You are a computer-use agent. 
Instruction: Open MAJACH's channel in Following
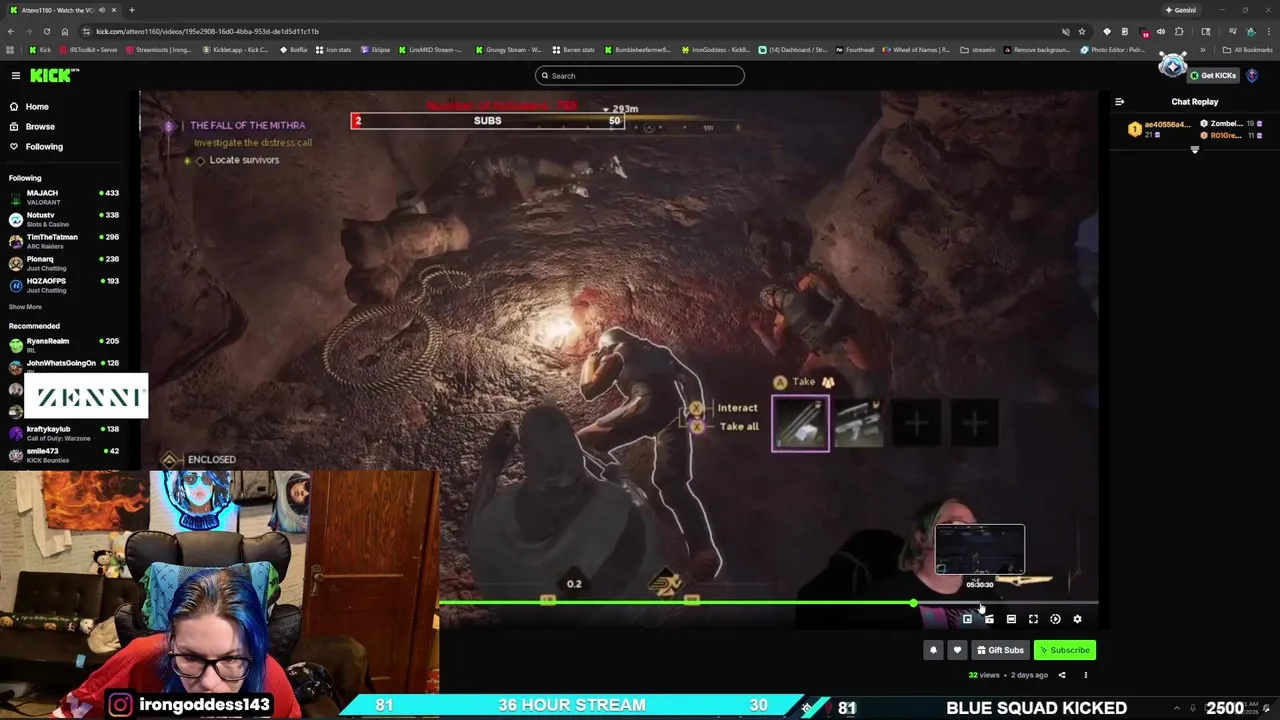[x=65, y=197]
